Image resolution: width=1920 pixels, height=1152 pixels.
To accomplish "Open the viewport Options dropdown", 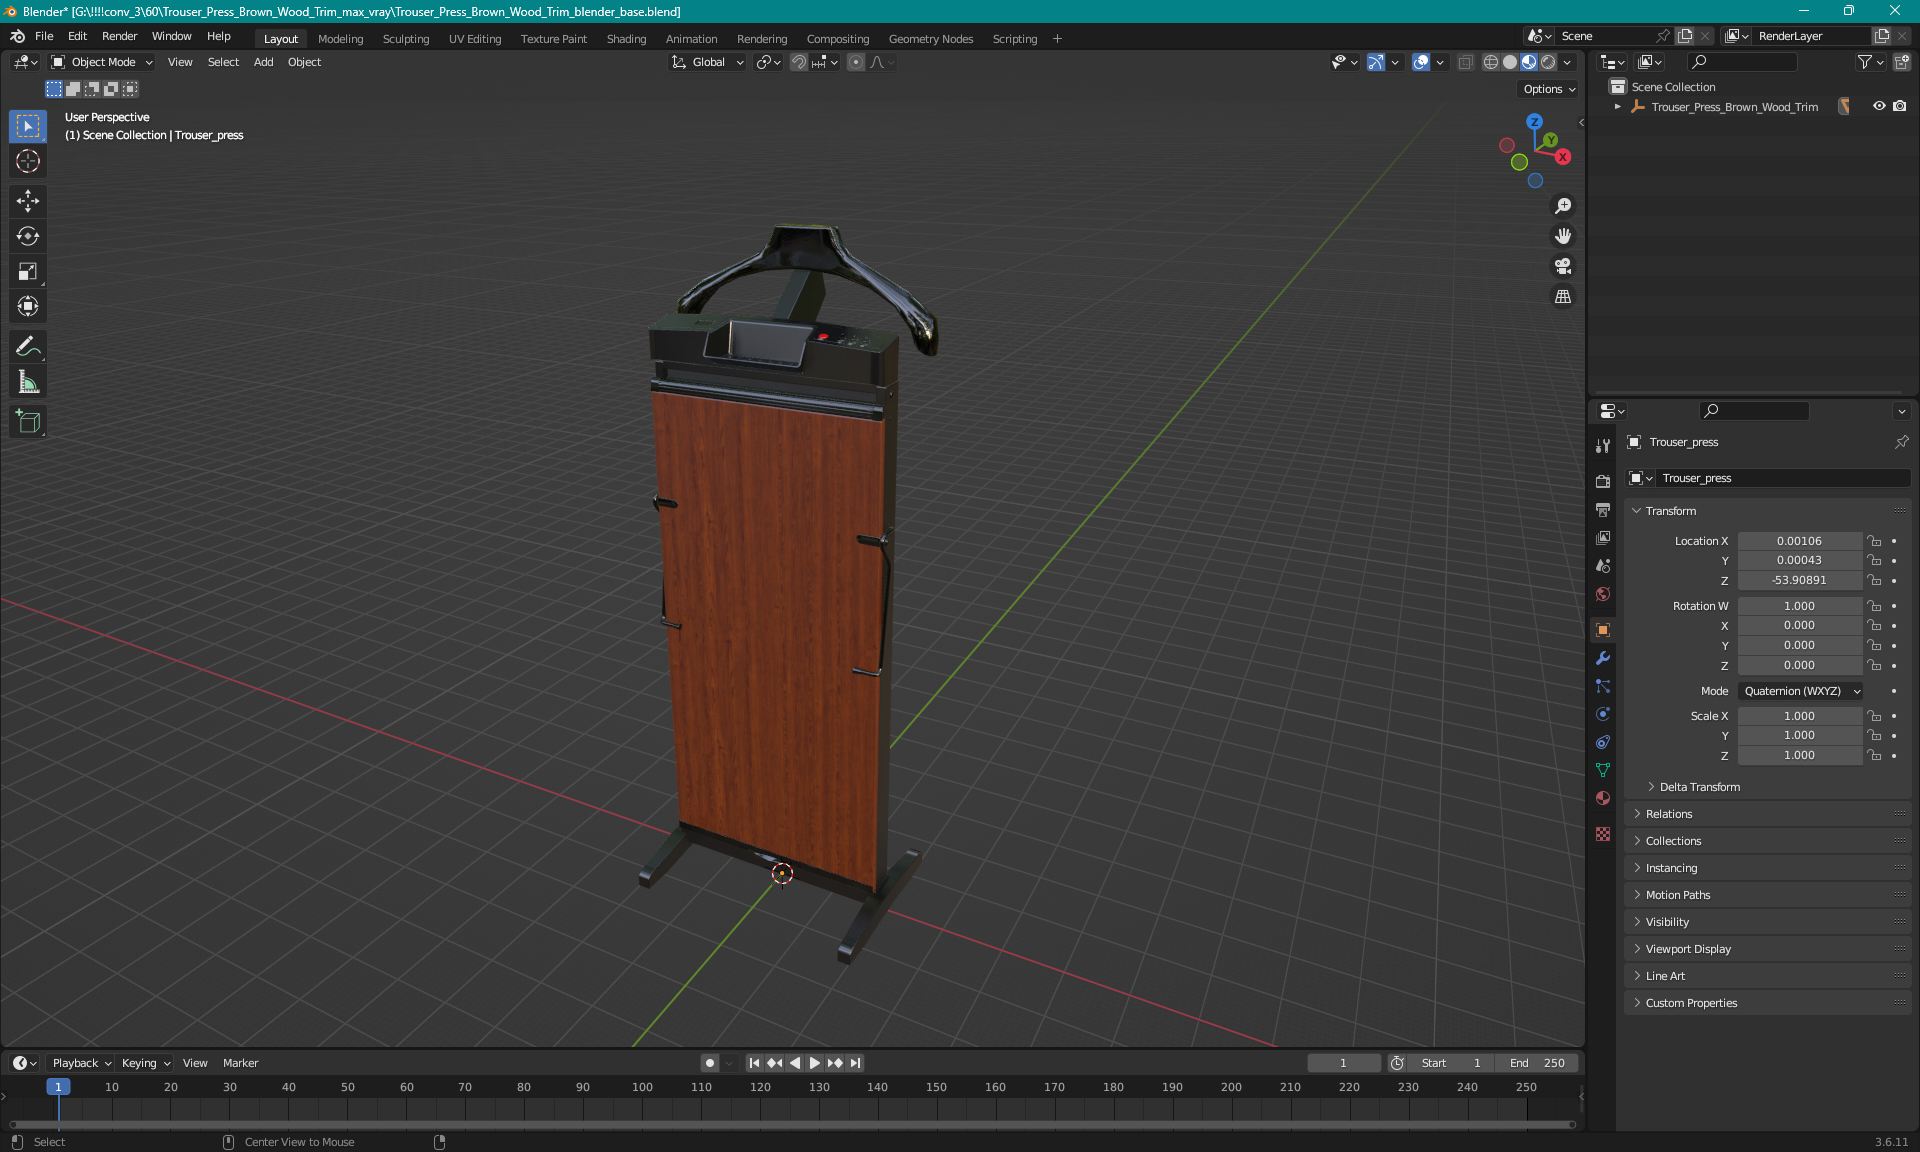I will pyautogui.click(x=1549, y=89).
